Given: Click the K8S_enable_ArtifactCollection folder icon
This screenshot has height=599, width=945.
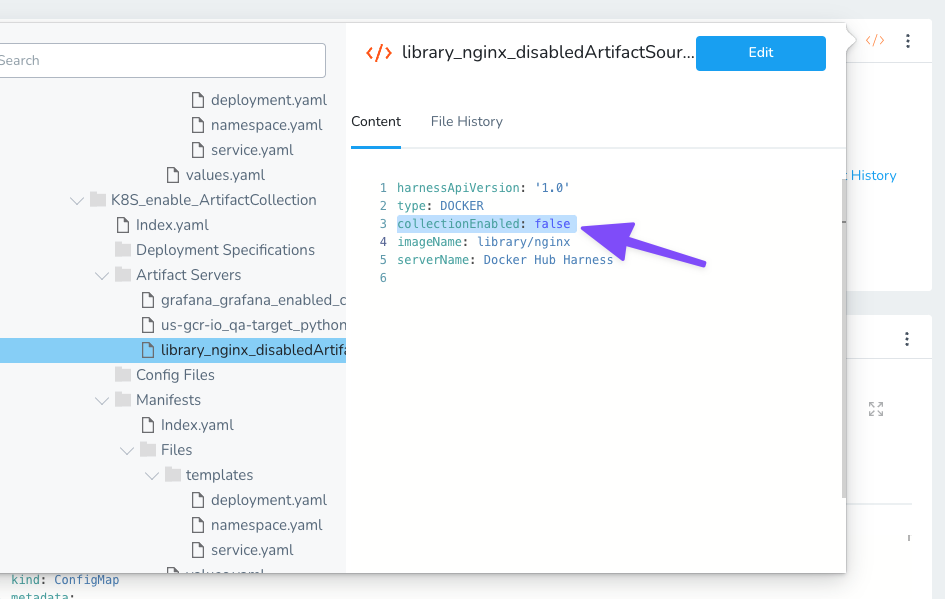Looking at the screenshot, I should pyautogui.click(x=98, y=199).
